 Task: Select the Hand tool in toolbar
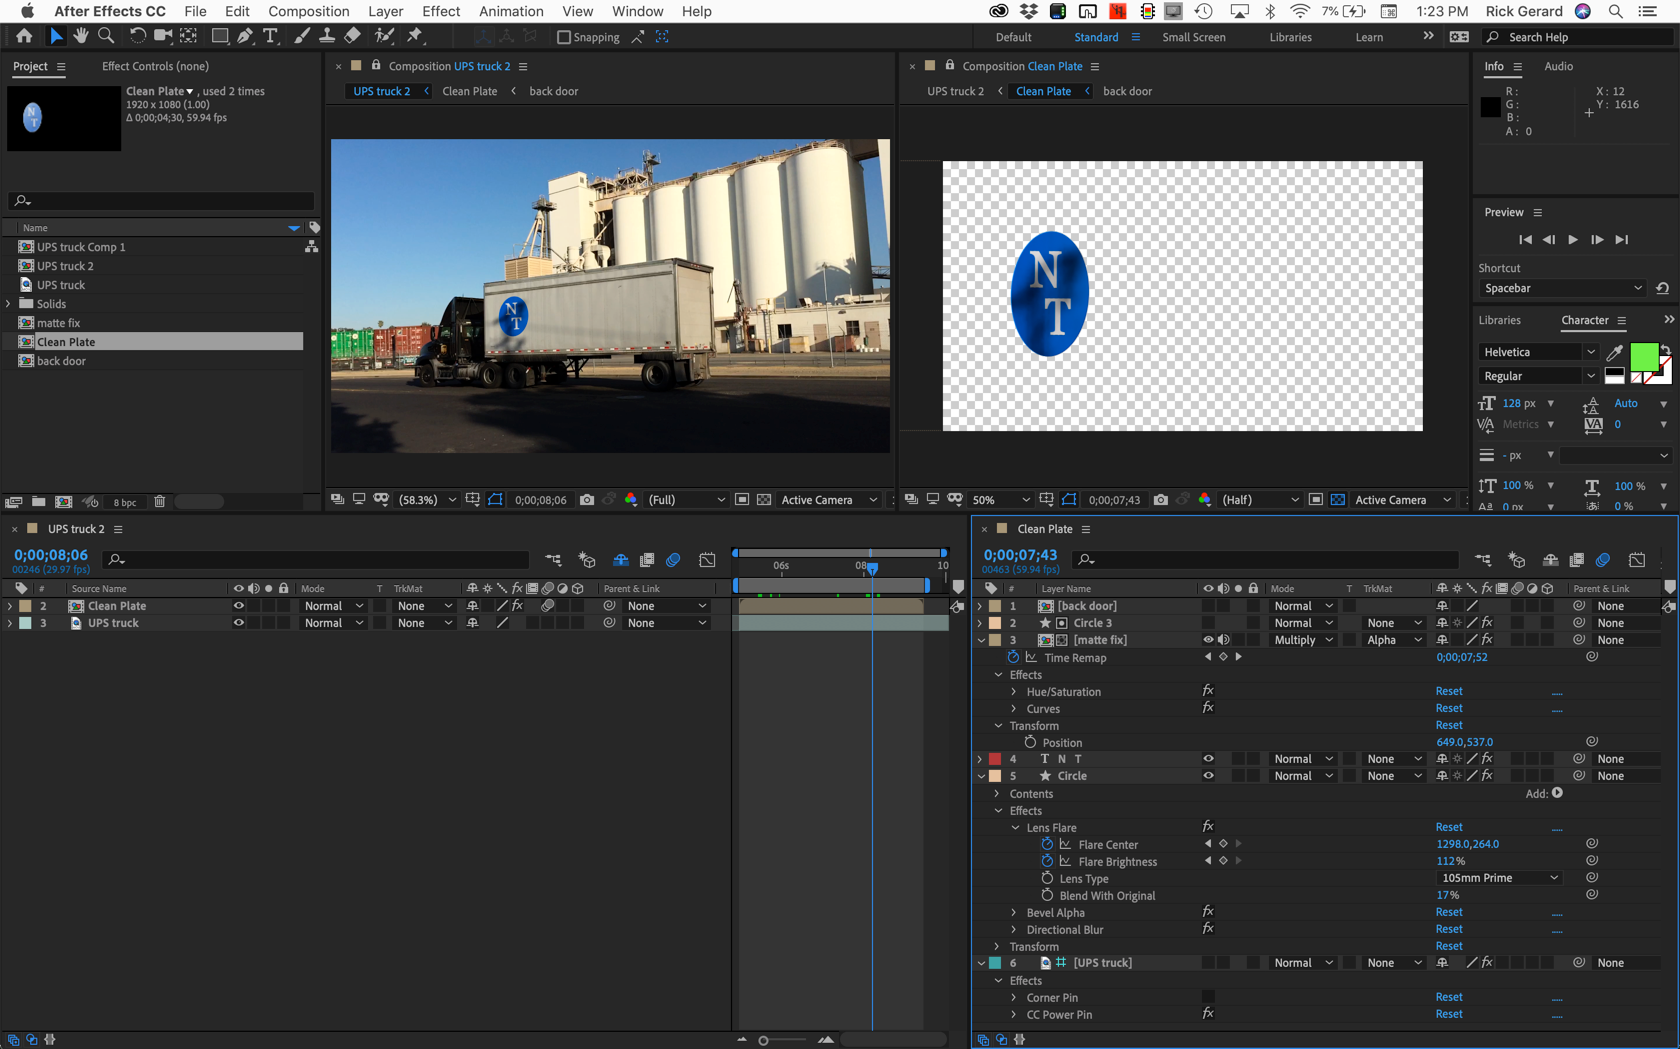(x=81, y=36)
